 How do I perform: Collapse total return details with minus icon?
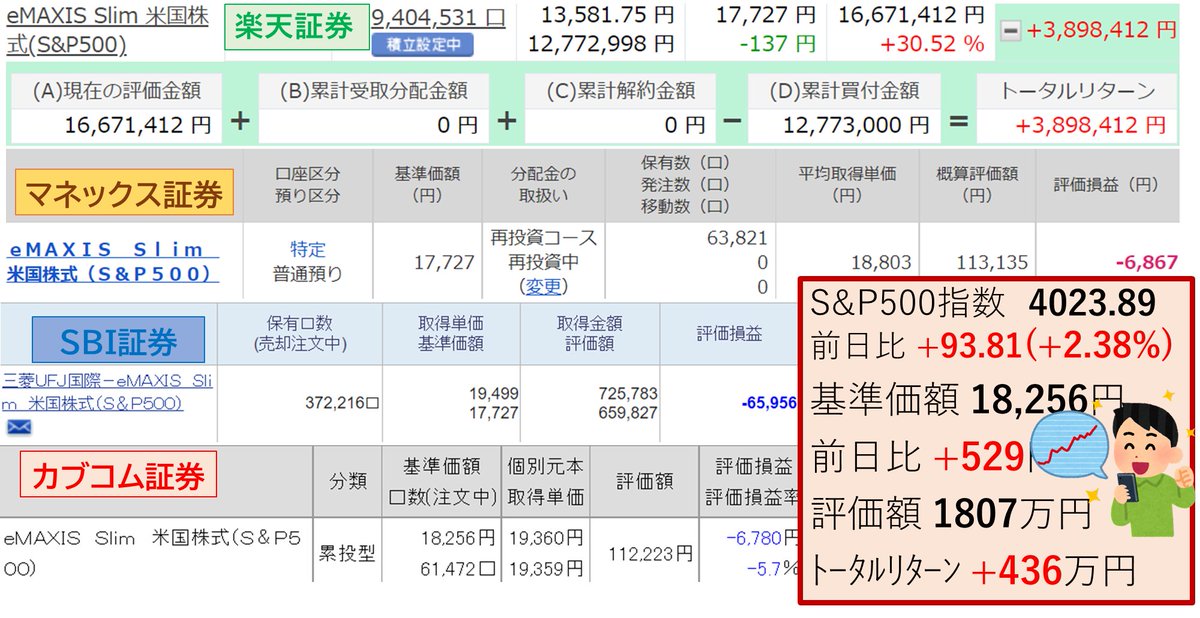point(1011,31)
